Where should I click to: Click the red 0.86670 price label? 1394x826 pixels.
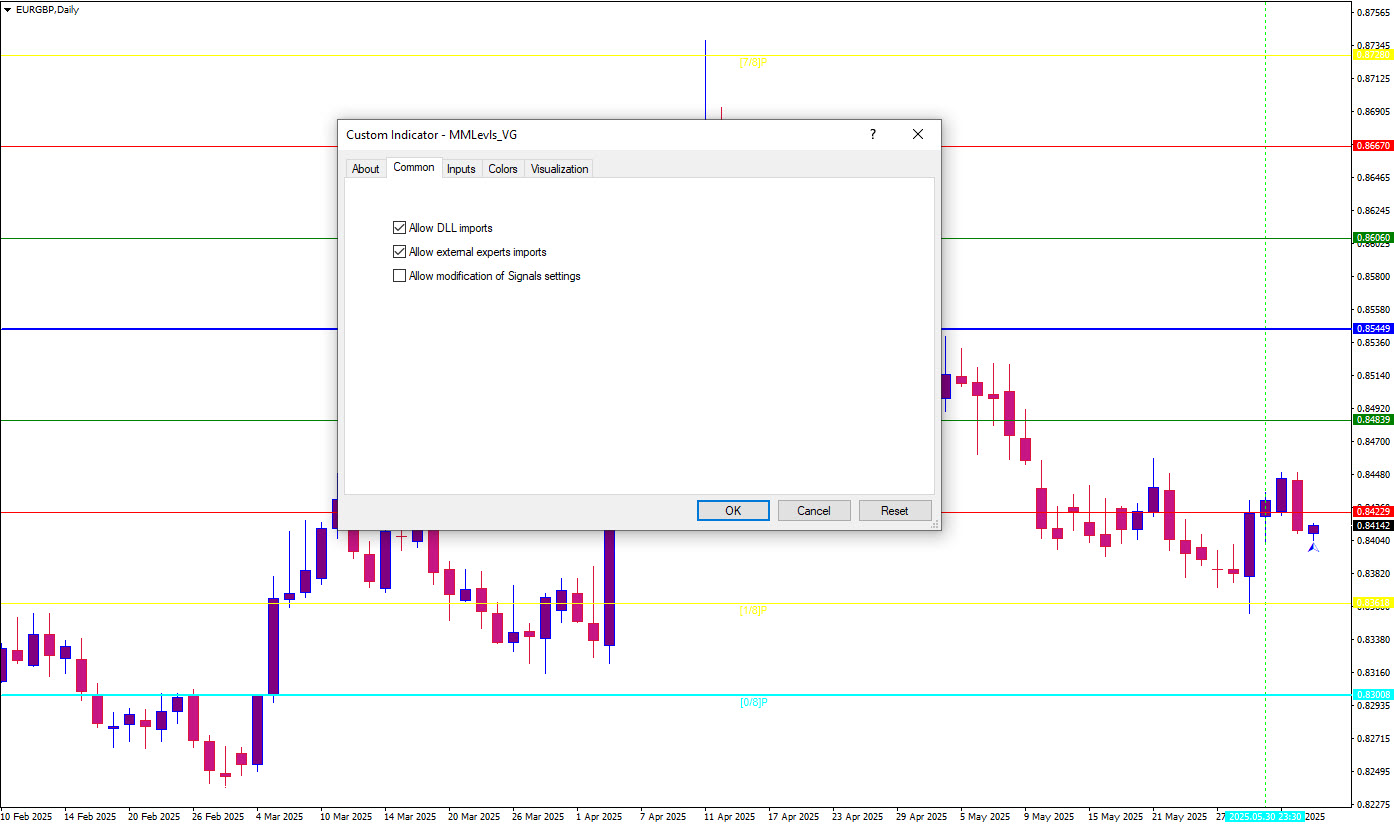pos(1373,146)
